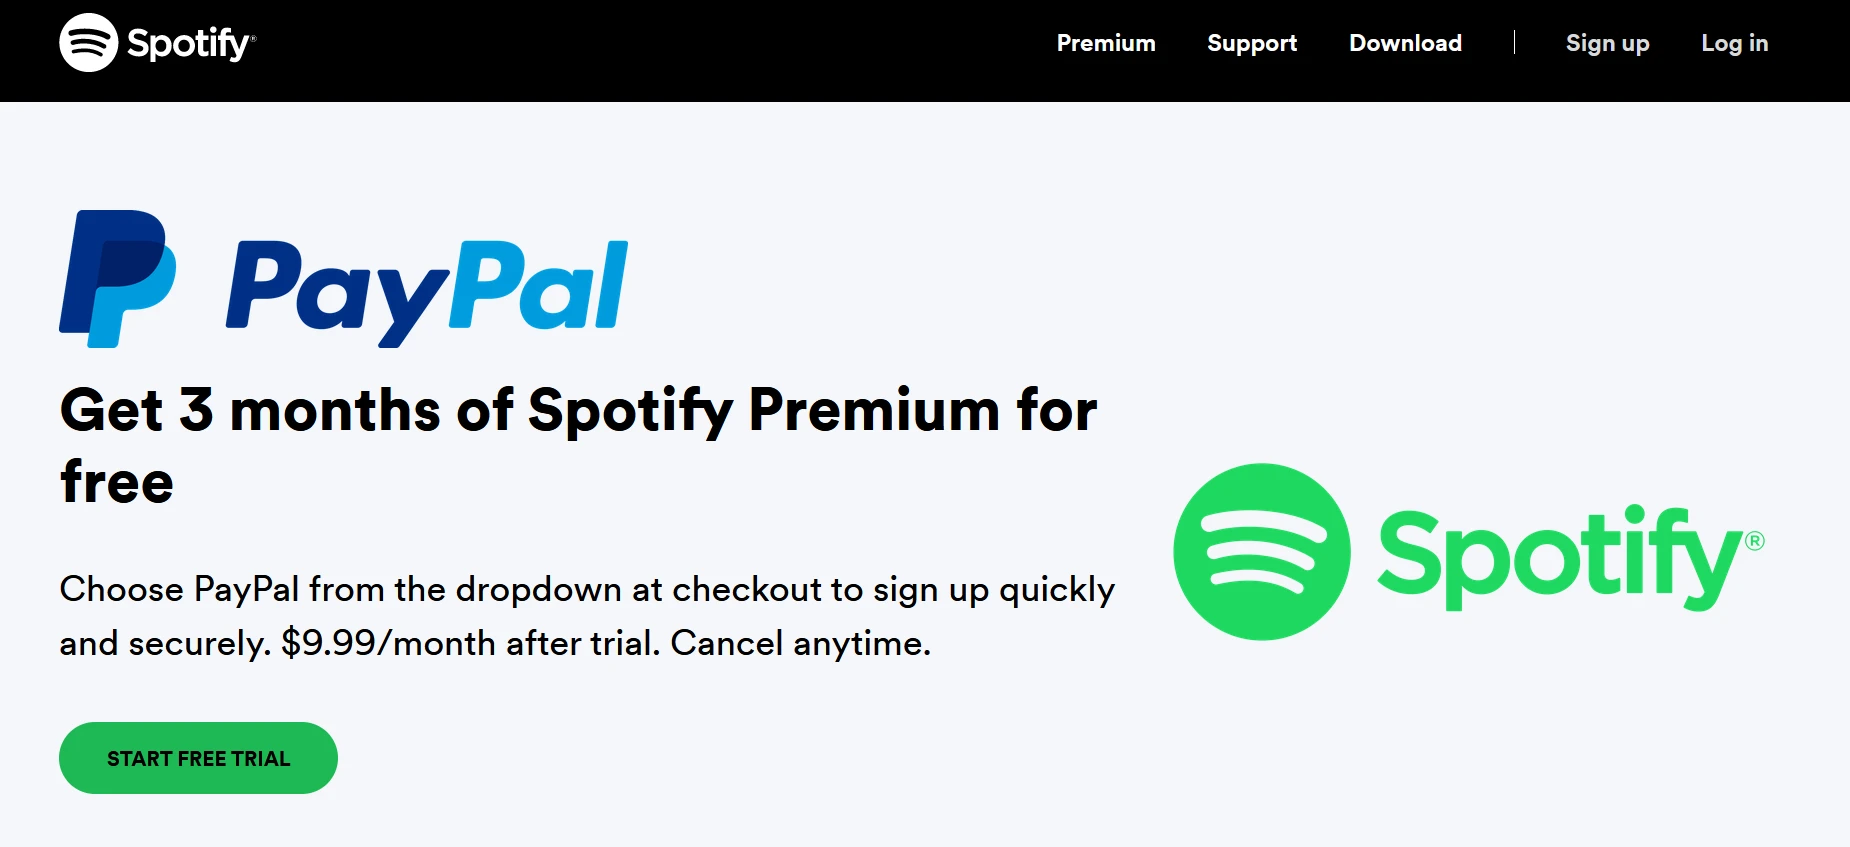Click the dark blue "Pay" wordmark text
Image resolution: width=1850 pixels, height=847 pixels.
pos(336,293)
